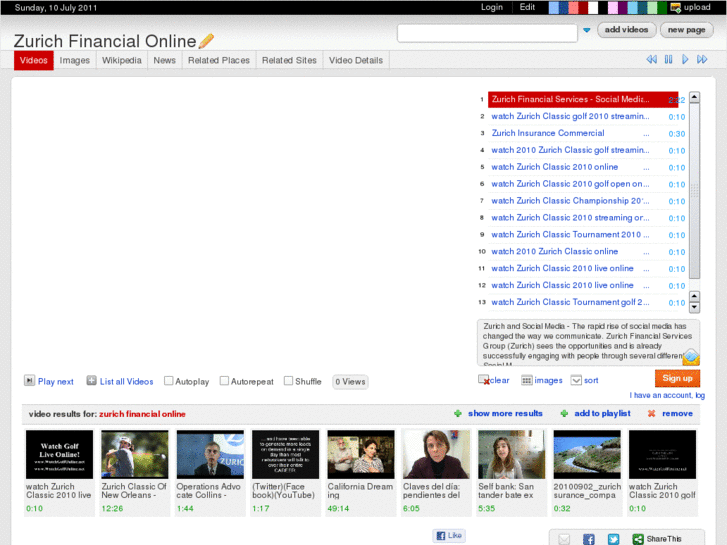Click the playlist scrollbar up arrow at top

pyautogui.click(x=694, y=97)
